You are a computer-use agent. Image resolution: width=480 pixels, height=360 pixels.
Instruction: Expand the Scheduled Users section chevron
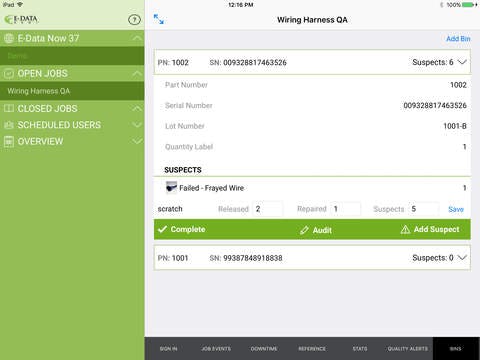pyautogui.click(x=137, y=125)
